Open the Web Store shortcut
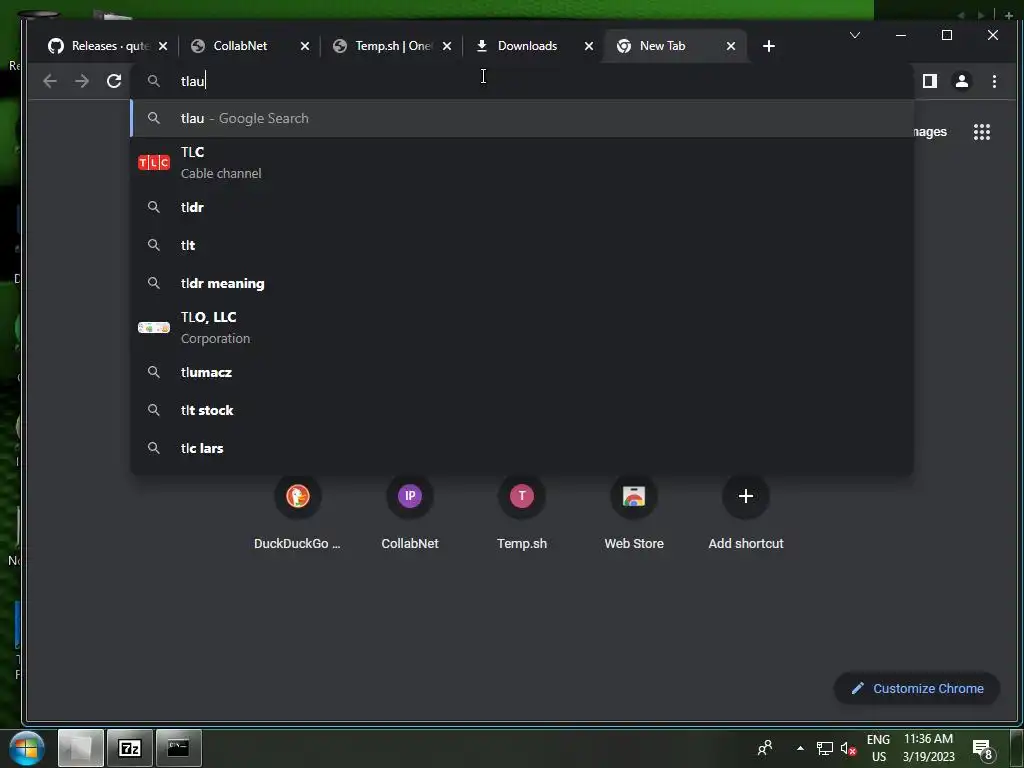The height and width of the screenshot is (768, 1024). tap(633, 514)
